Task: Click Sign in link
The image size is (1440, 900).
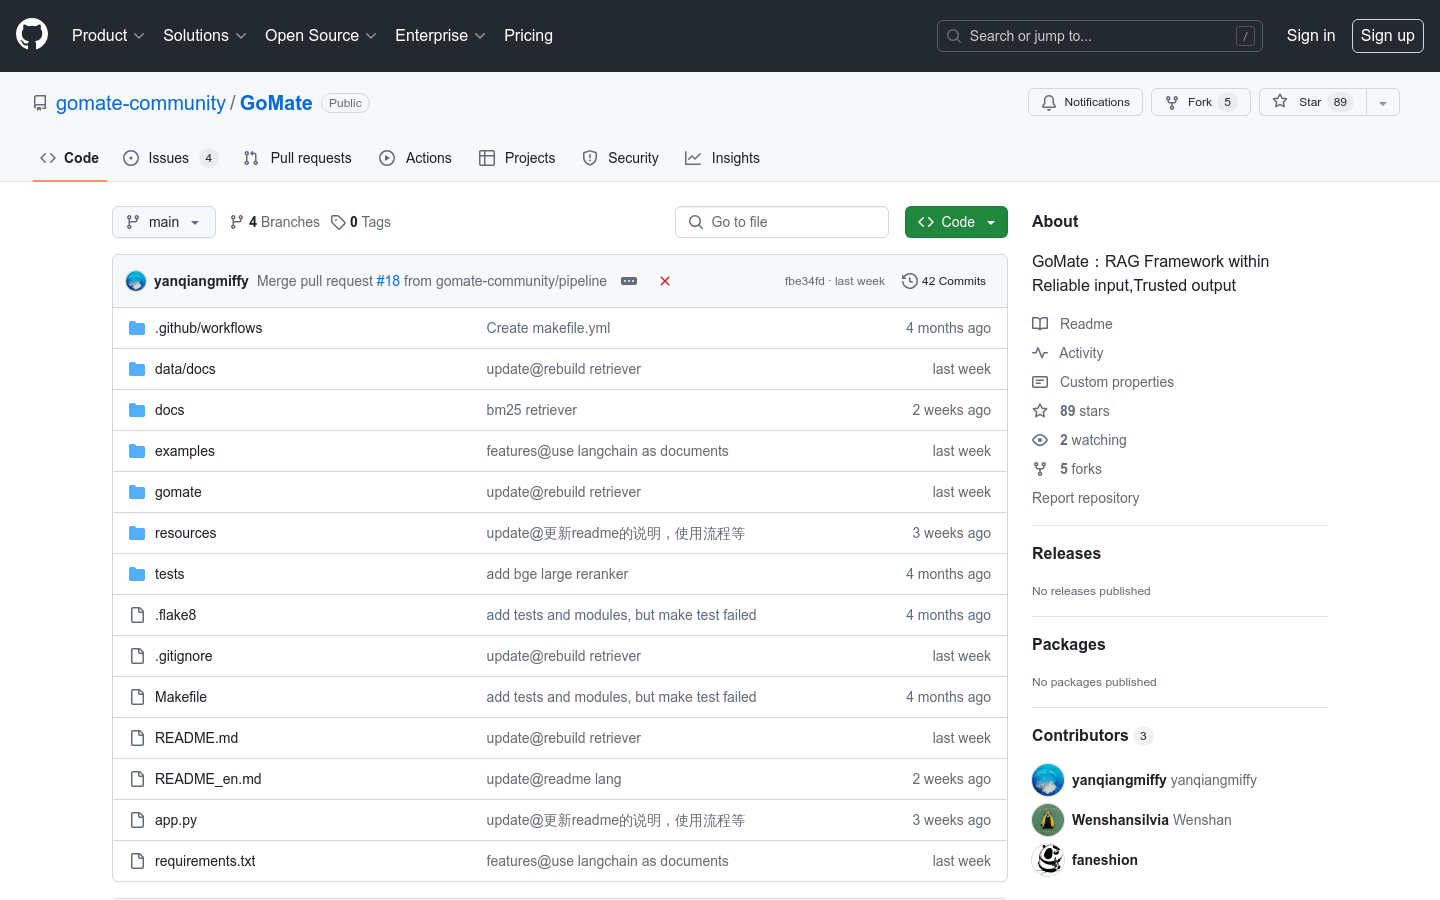Action: 1310,35
